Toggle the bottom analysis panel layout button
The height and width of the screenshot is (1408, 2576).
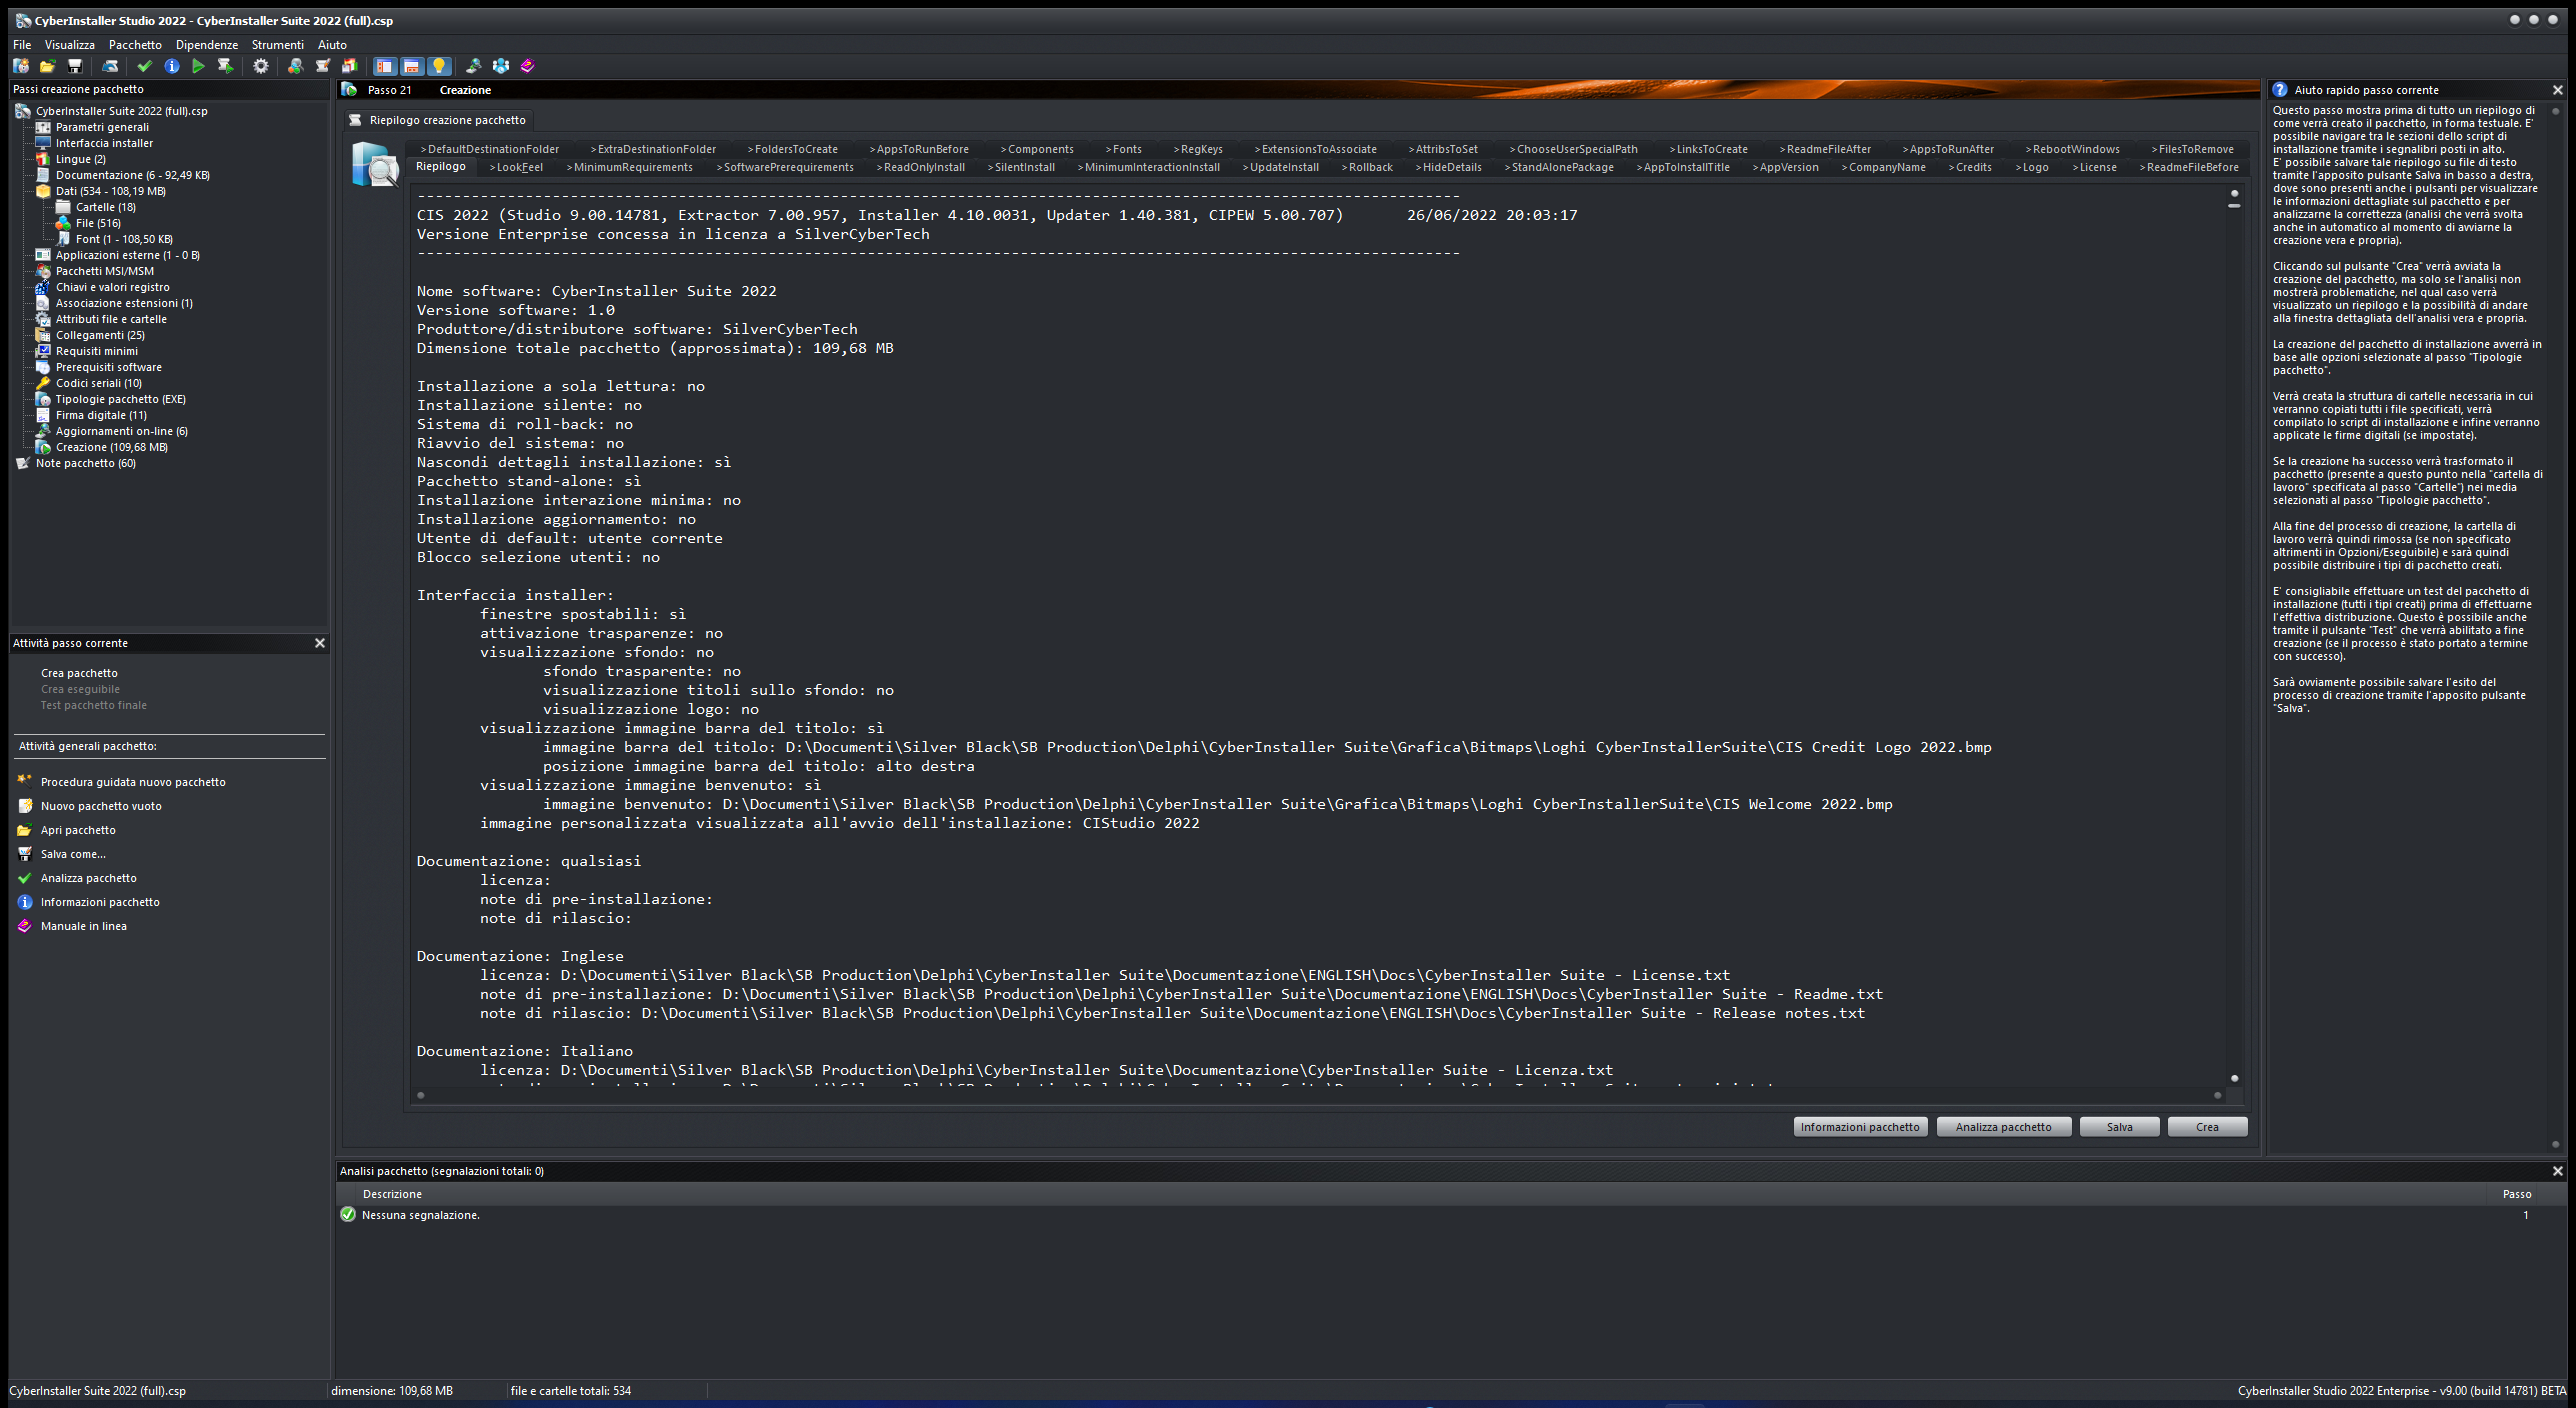coord(411,66)
